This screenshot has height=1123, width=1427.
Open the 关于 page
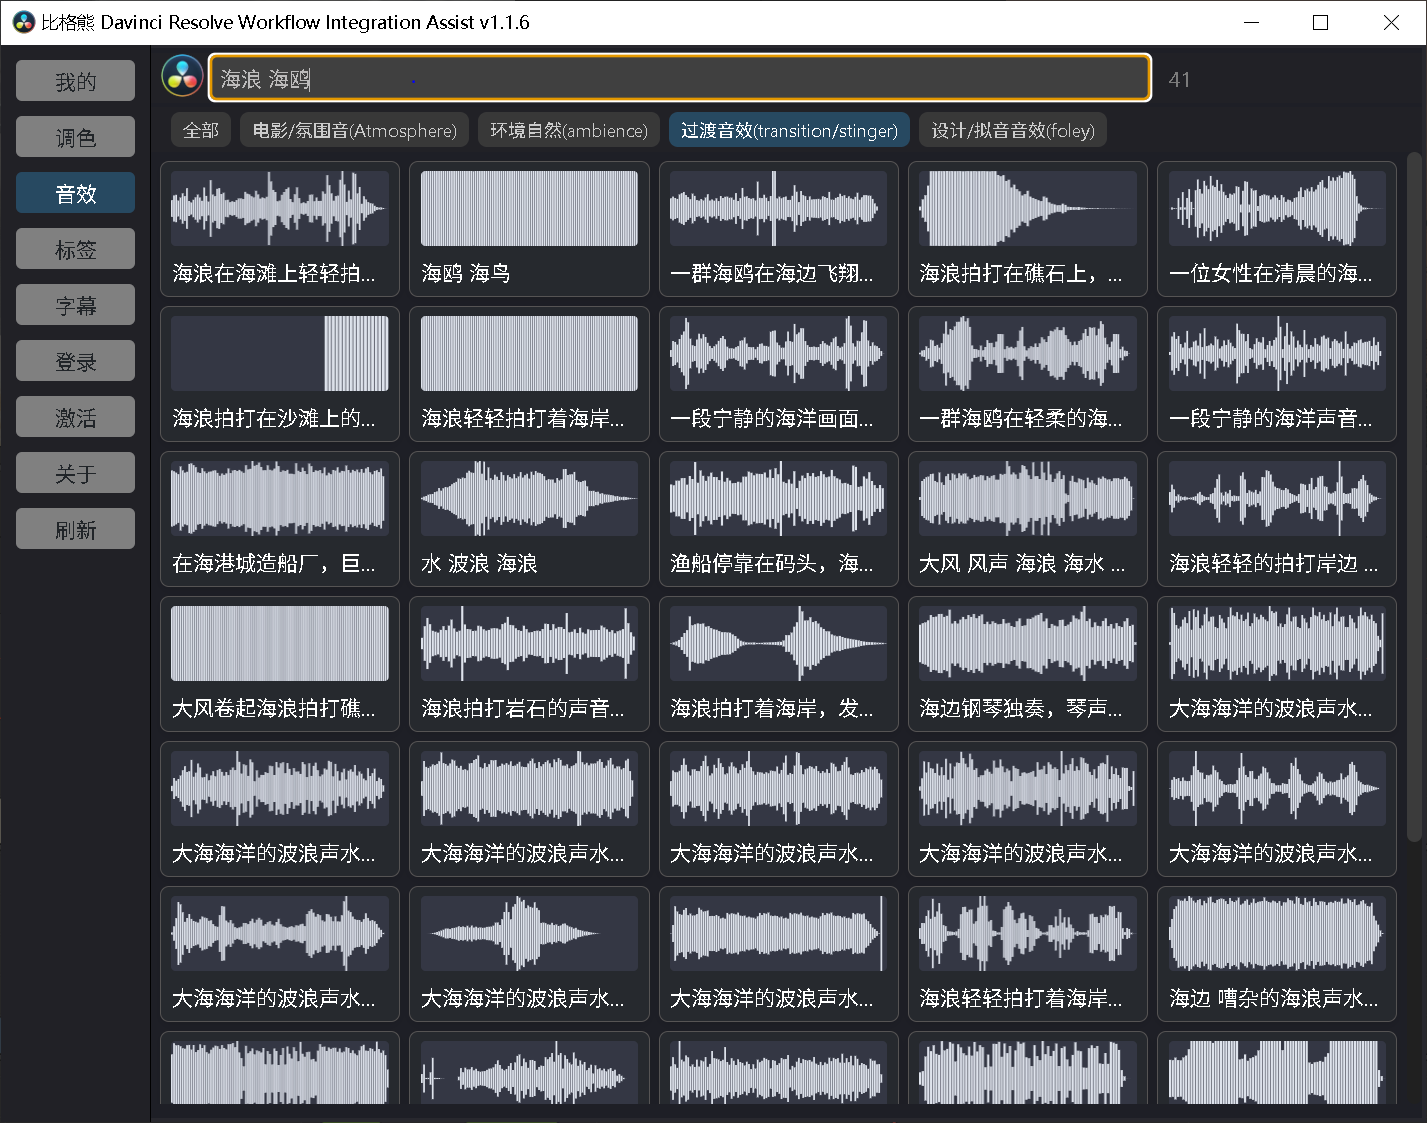76,473
